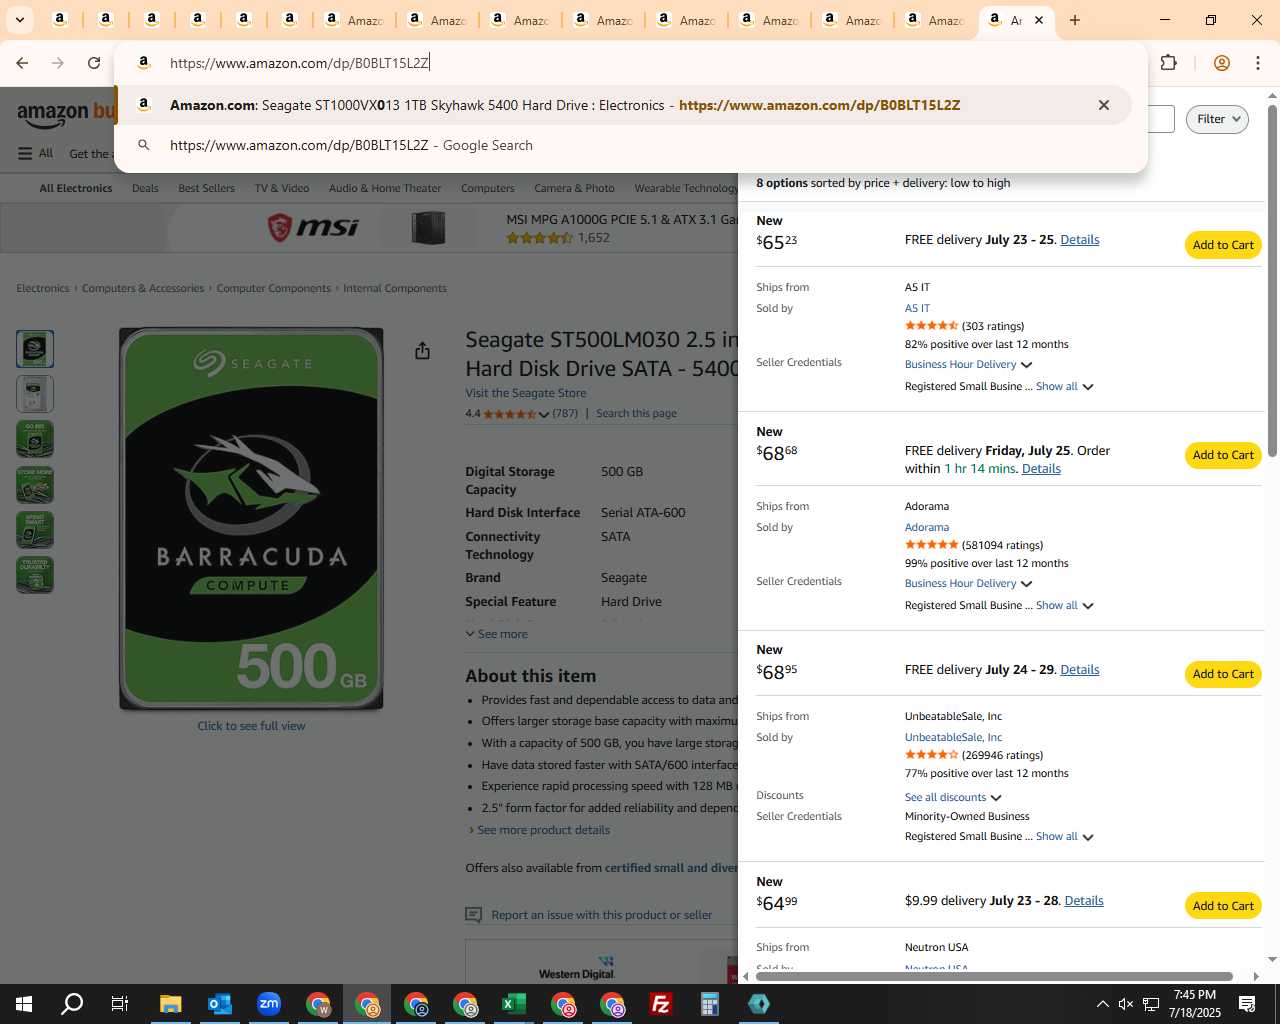This screenshot has width=1280, height=1024.
Task: Add the $68.95 UnbeatableSale offer to cart
Action: point(1223,674)
